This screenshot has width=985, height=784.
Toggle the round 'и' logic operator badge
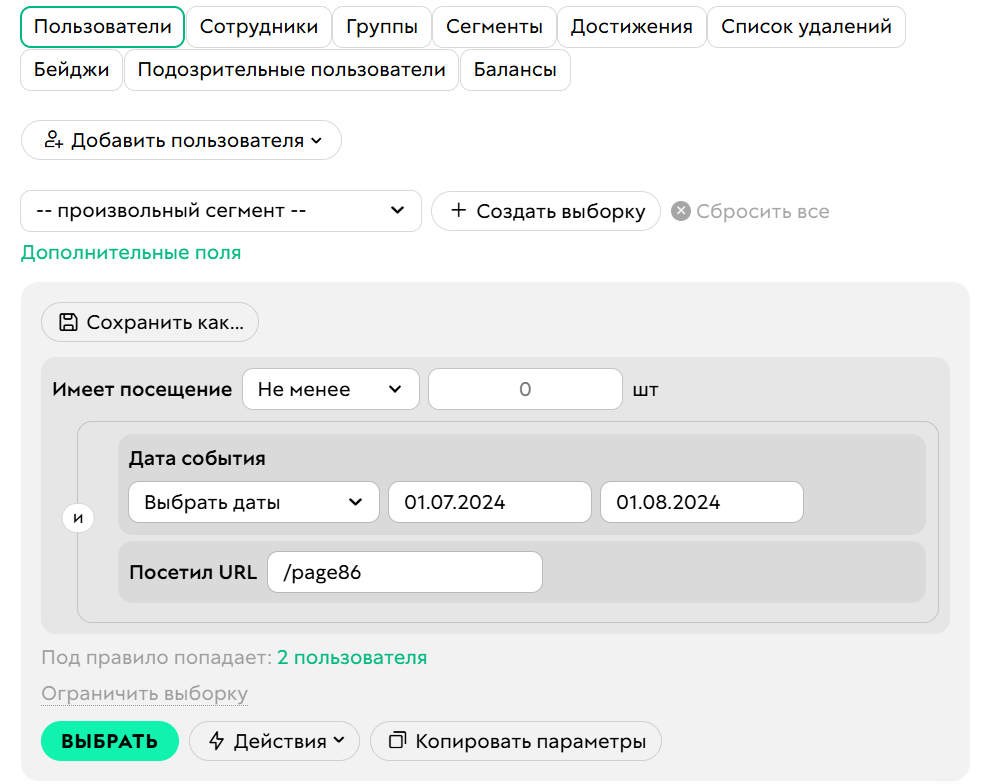click(x=78, y=518)
